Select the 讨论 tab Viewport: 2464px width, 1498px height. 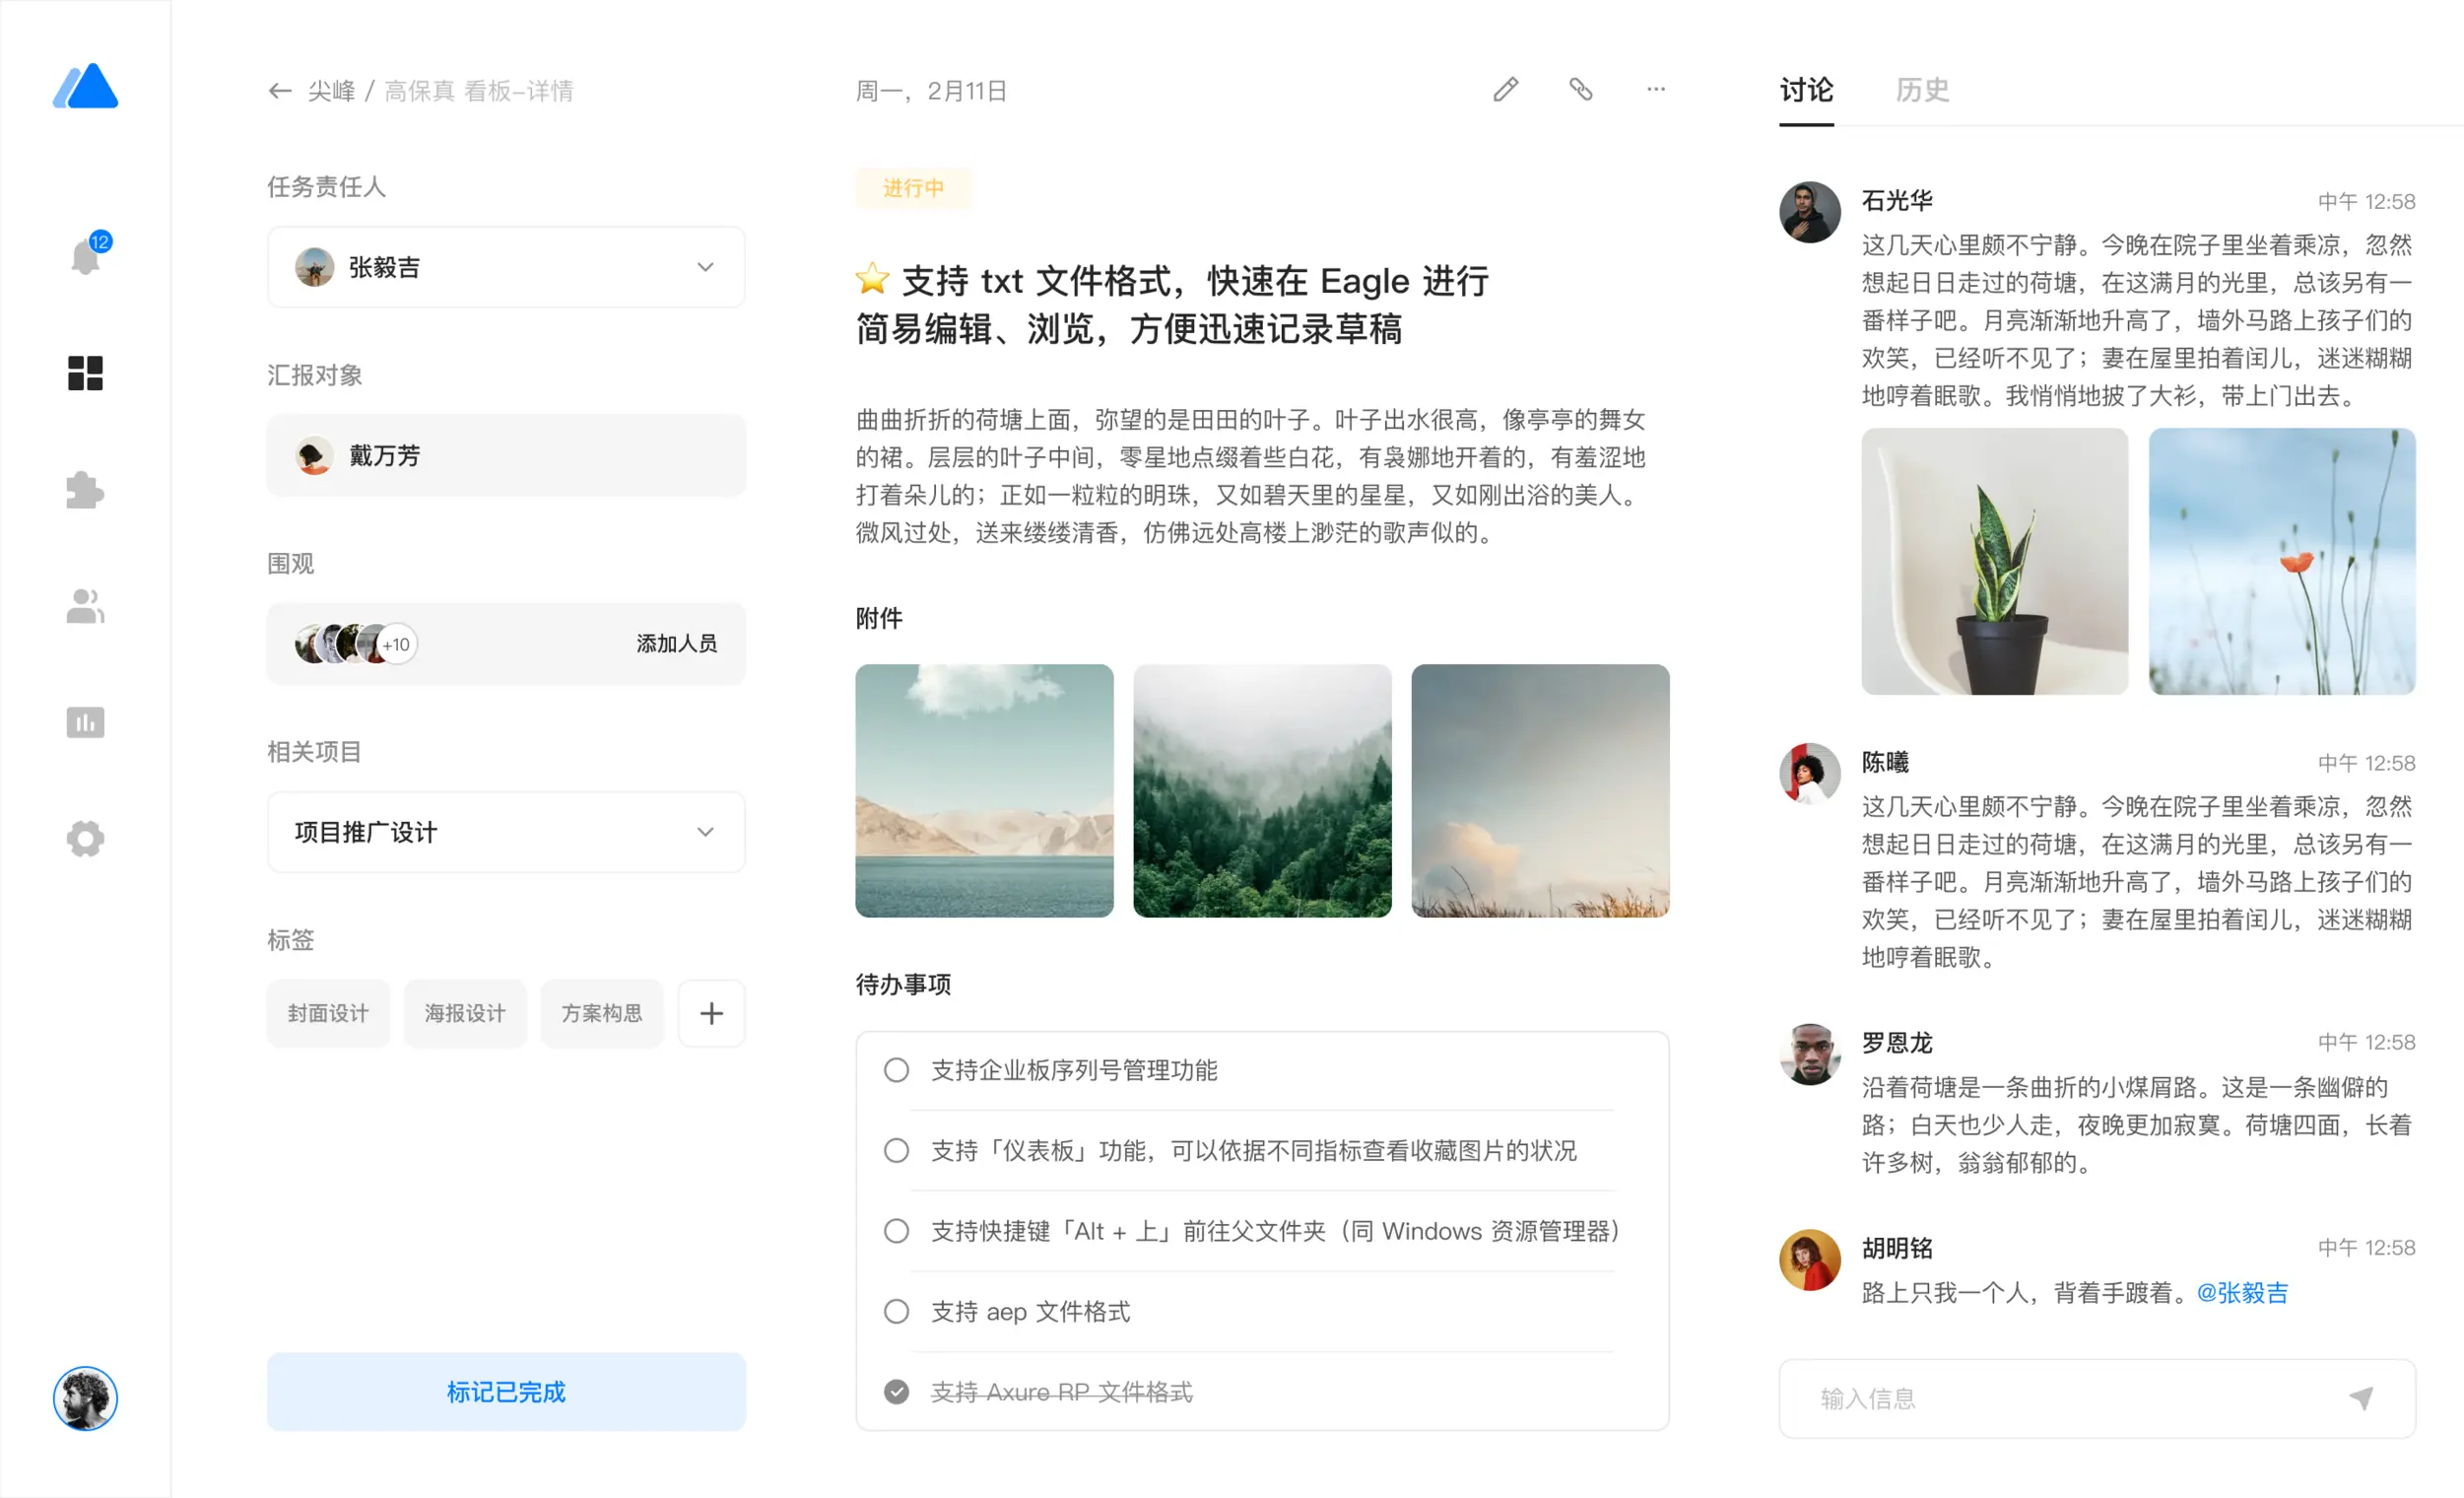point(1806,90)
